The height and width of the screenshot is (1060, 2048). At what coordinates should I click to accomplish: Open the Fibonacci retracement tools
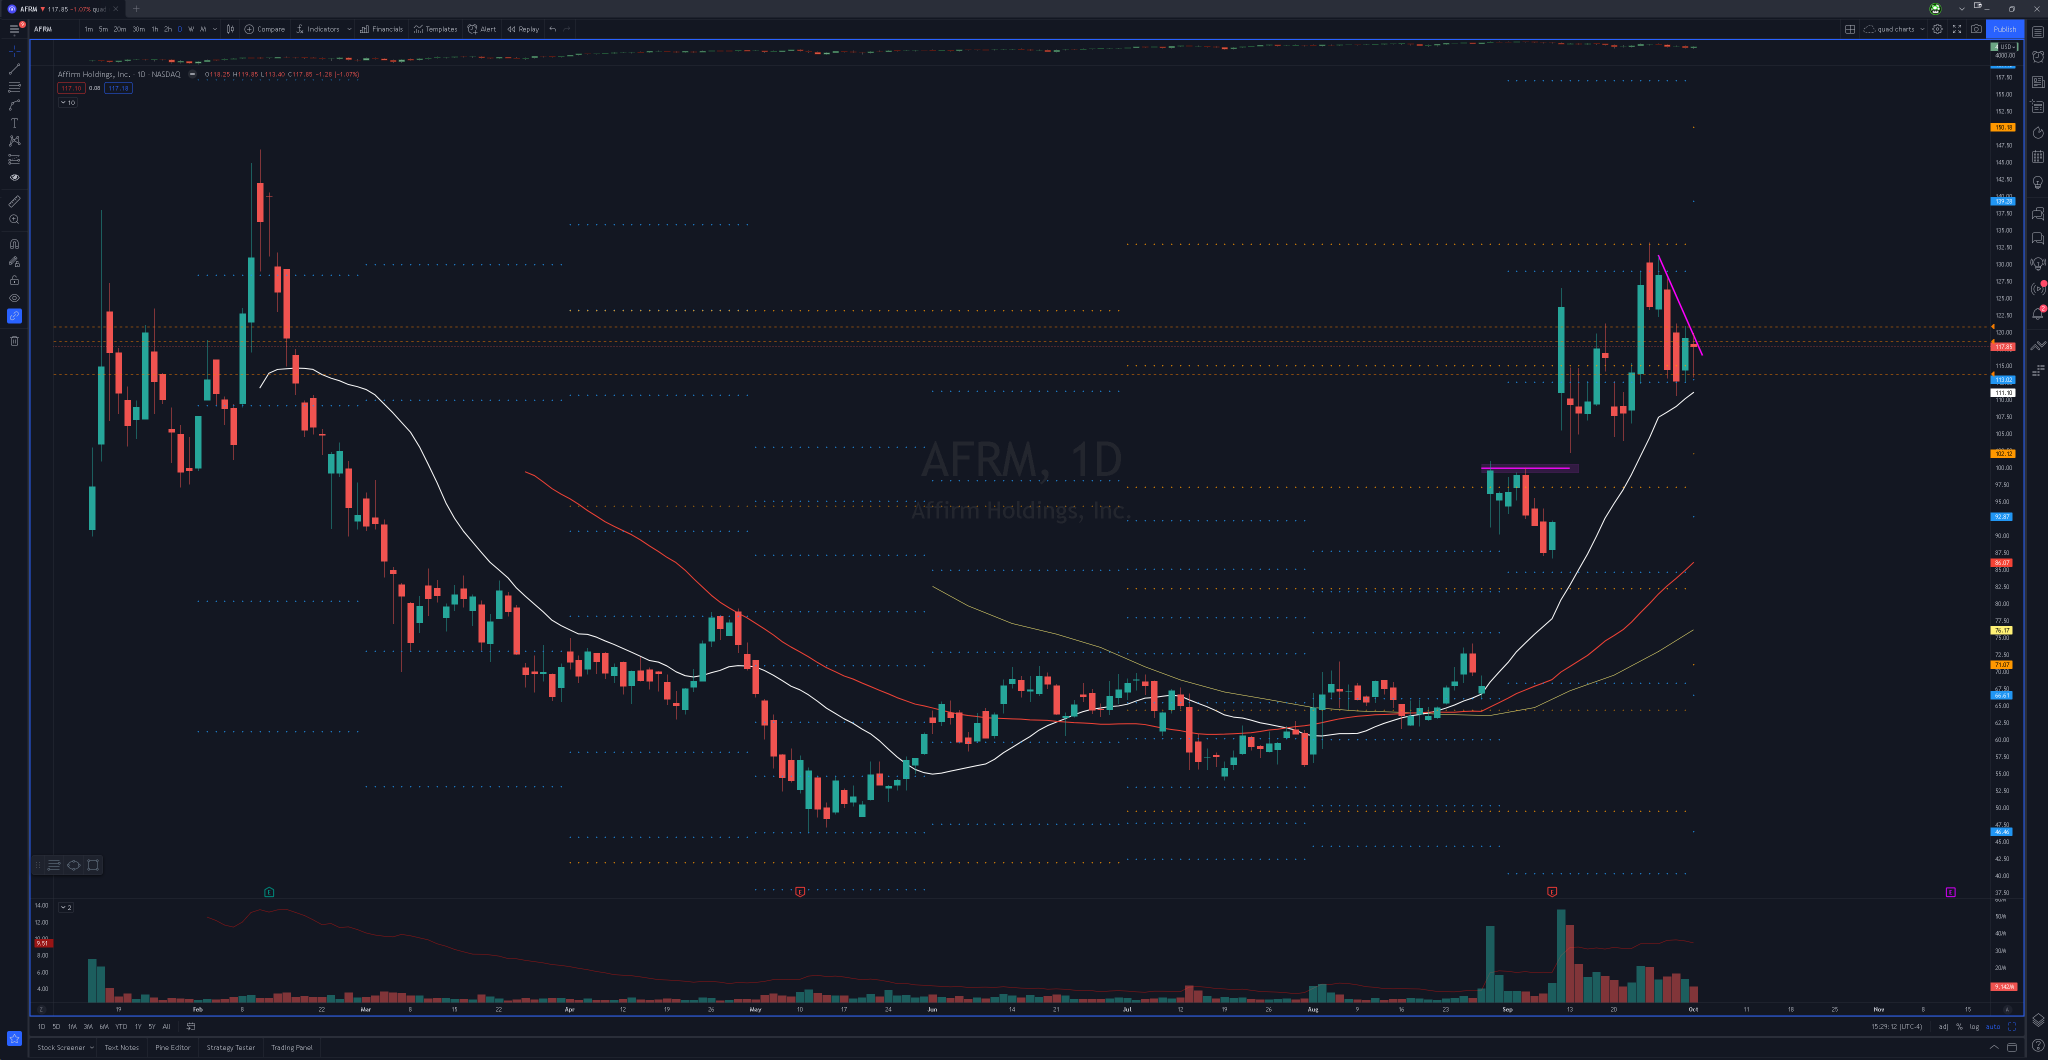pyautogui.click(x=14, y=87)
